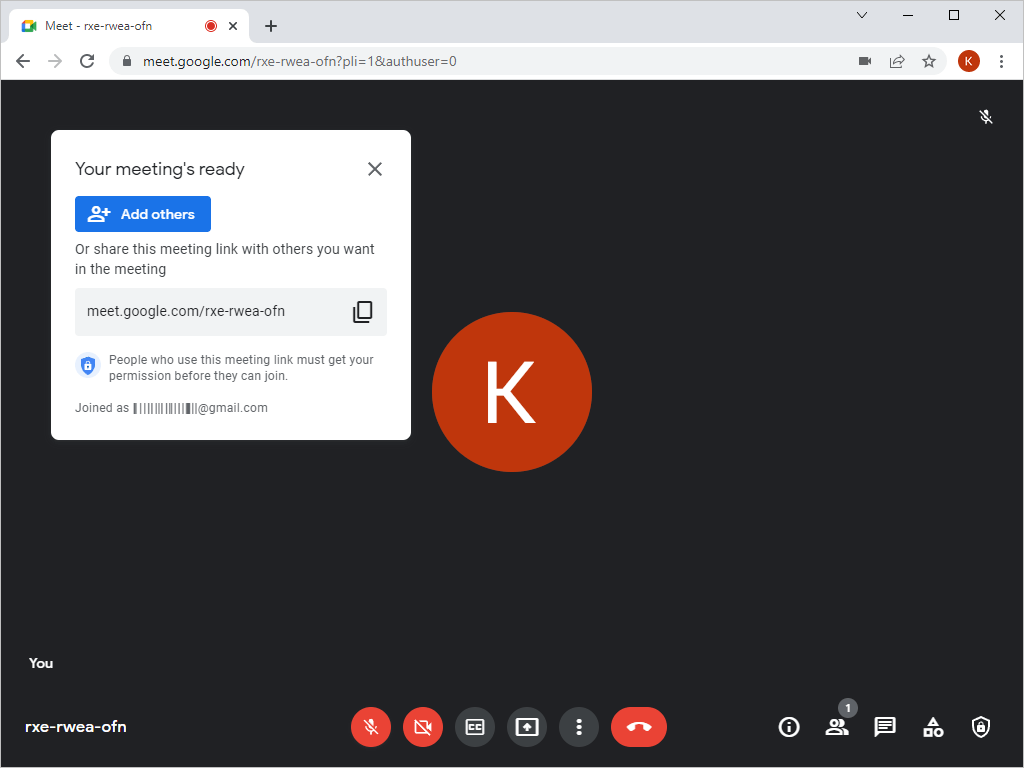This screenshot has width=1024, height=768.
Task: Click the muted microphone indicator top right
Action: tap(986, 117)
